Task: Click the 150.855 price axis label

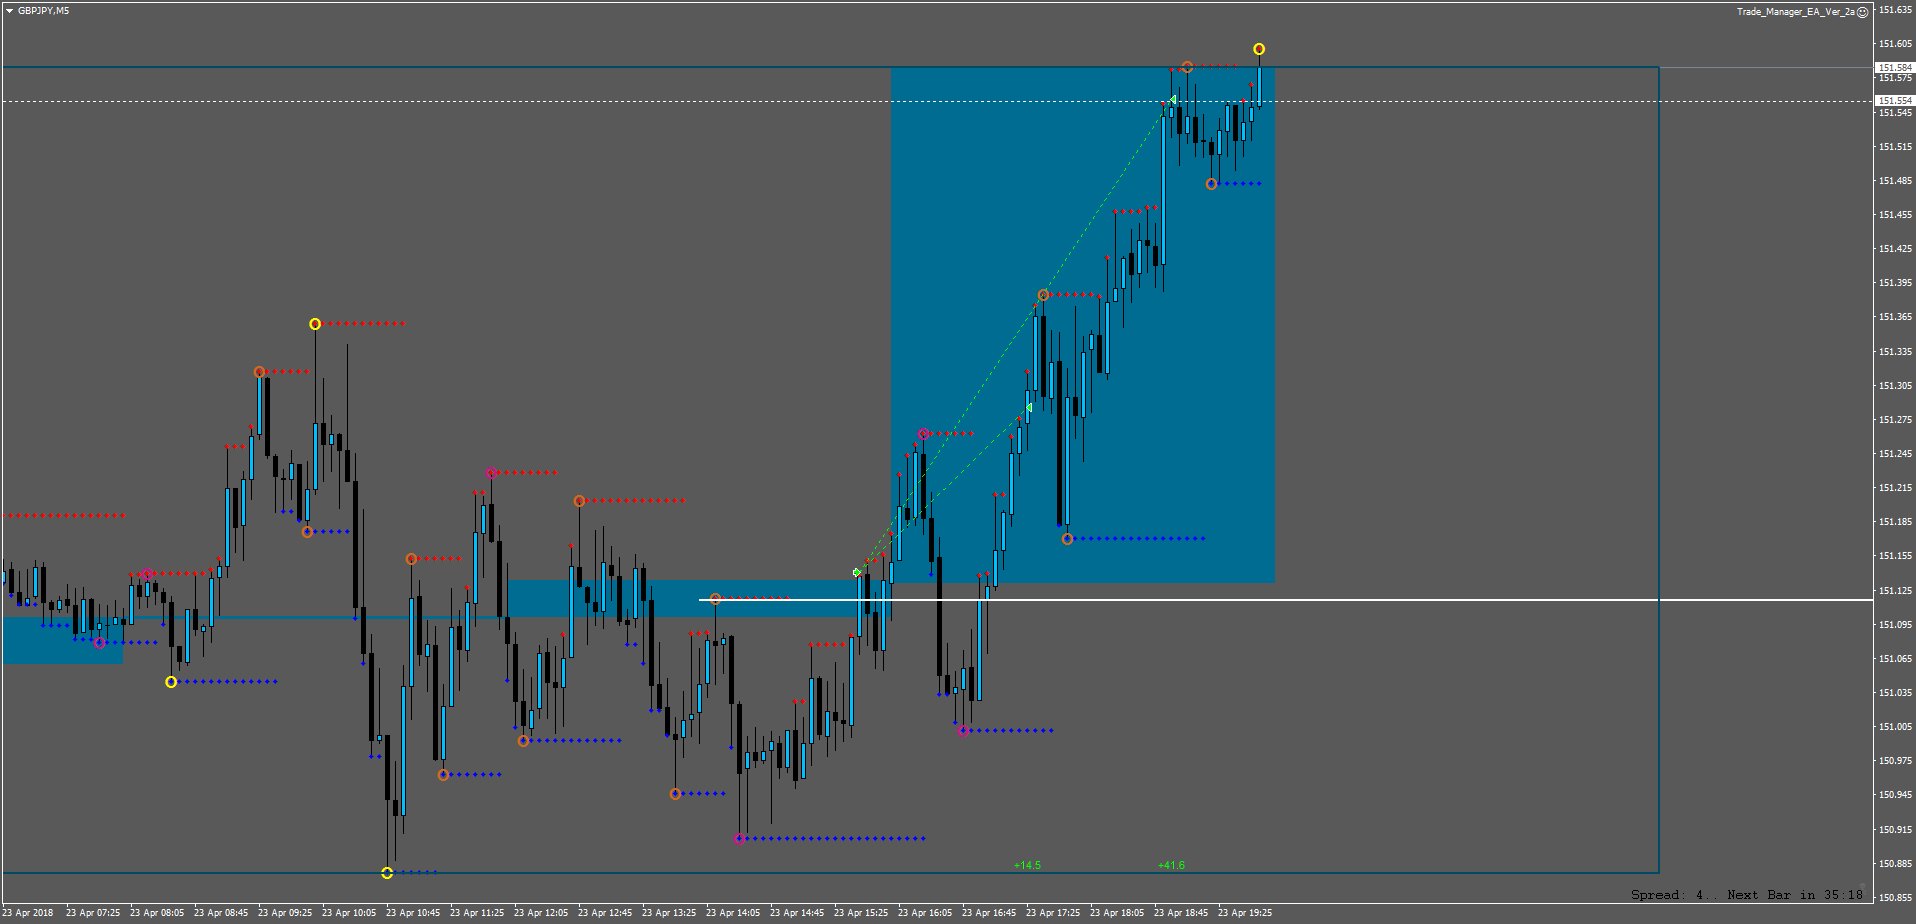Action: [x=1896, y=898]
